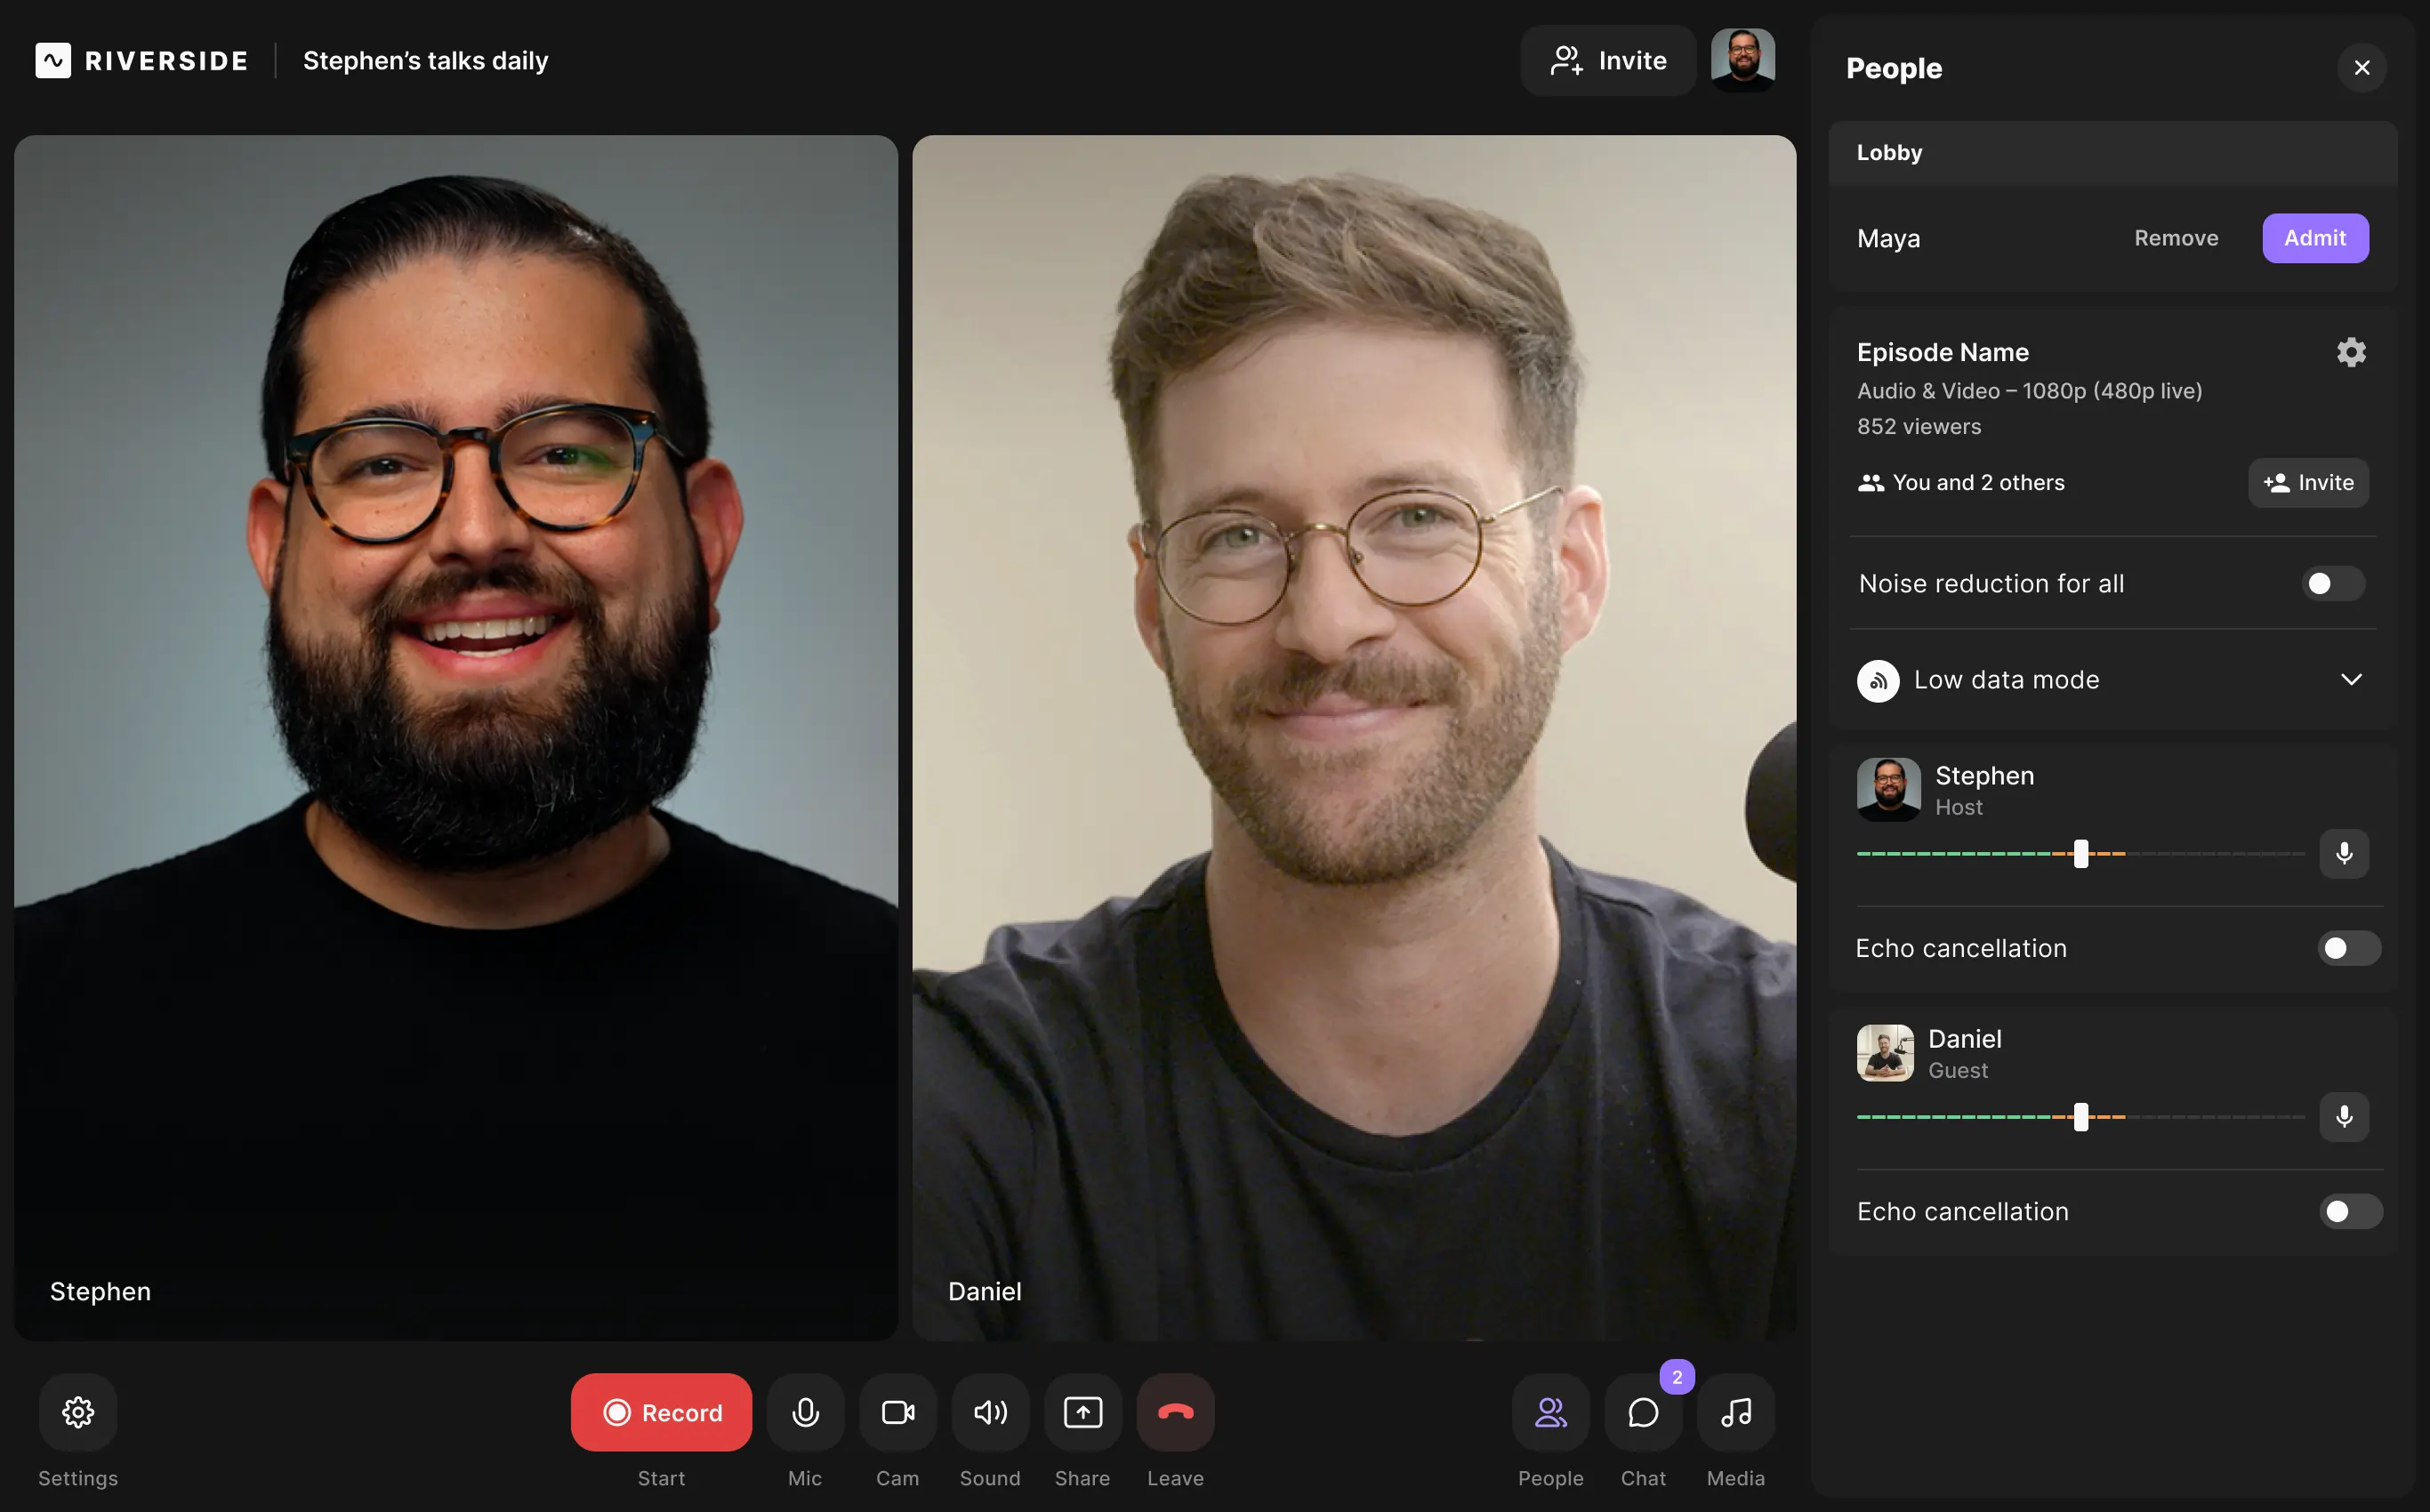Toggle the Mic on or off
Viewport: 2430px width, 1512px height.
pos(805,1411)
